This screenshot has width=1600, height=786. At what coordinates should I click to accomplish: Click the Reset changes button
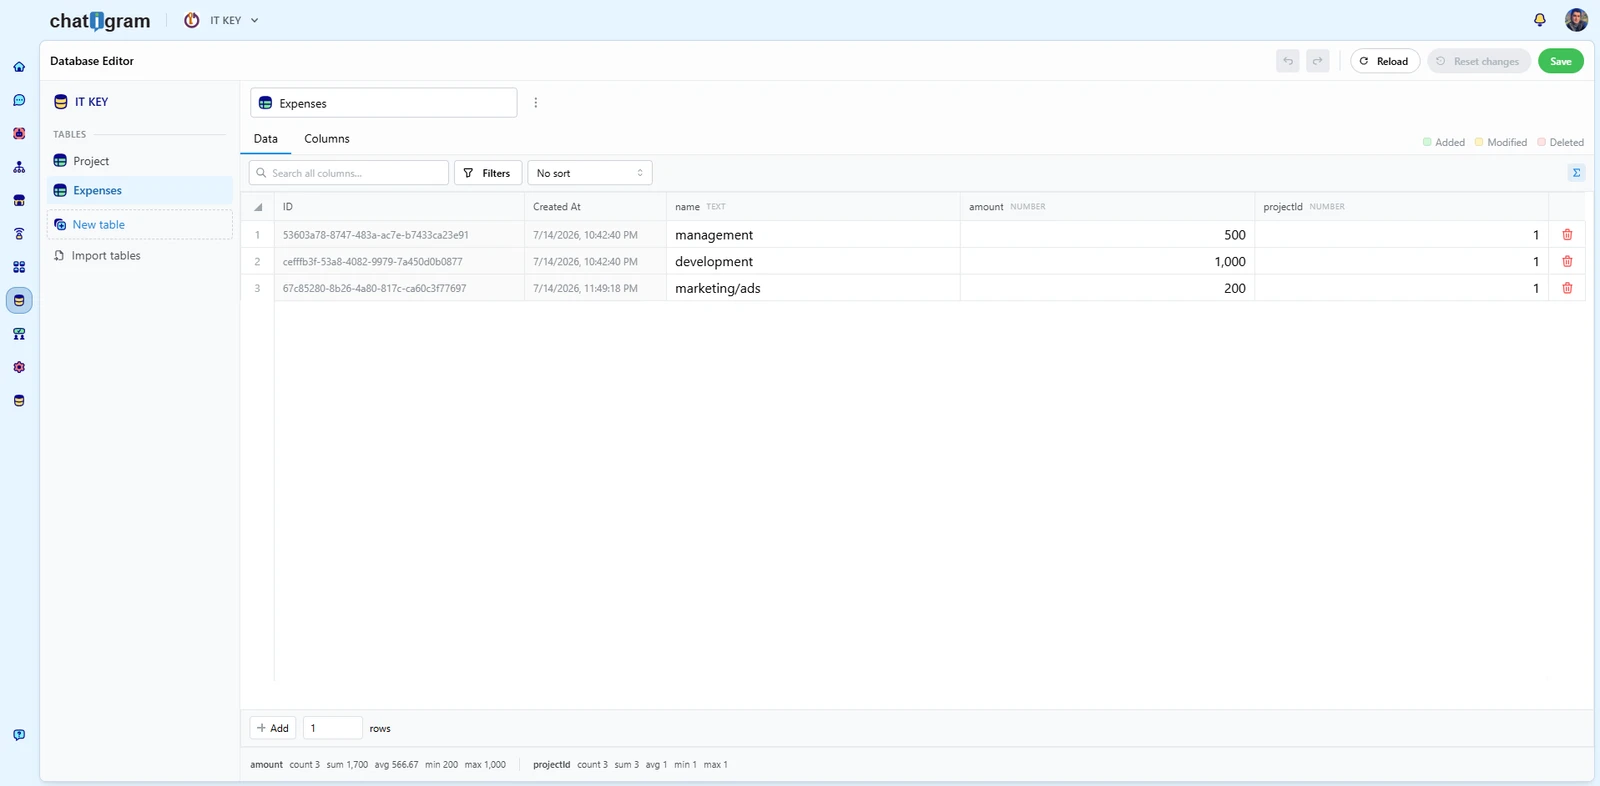coord(1479,61)
